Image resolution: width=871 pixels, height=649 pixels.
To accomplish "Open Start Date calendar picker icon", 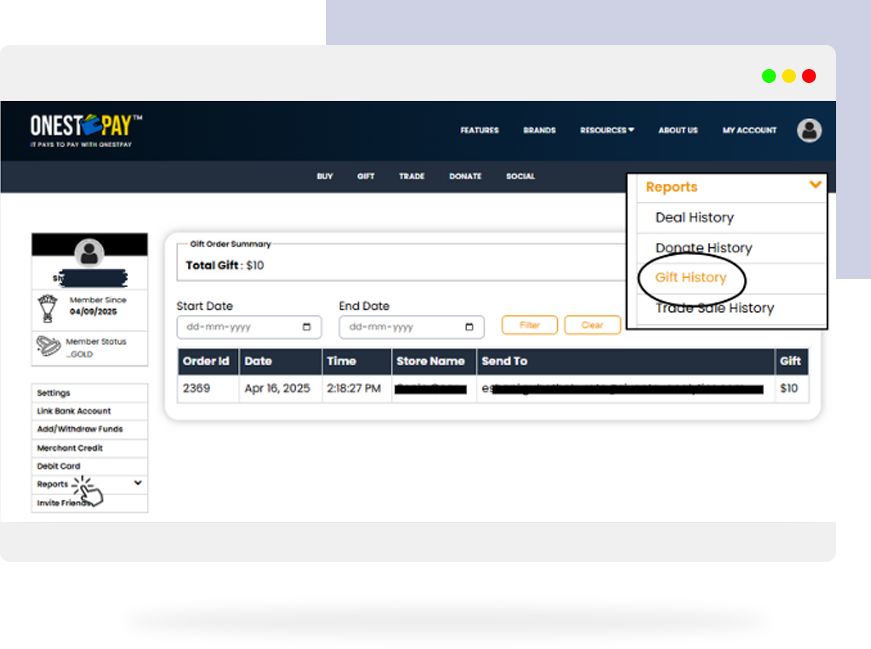I will click(x=307, y=327).
